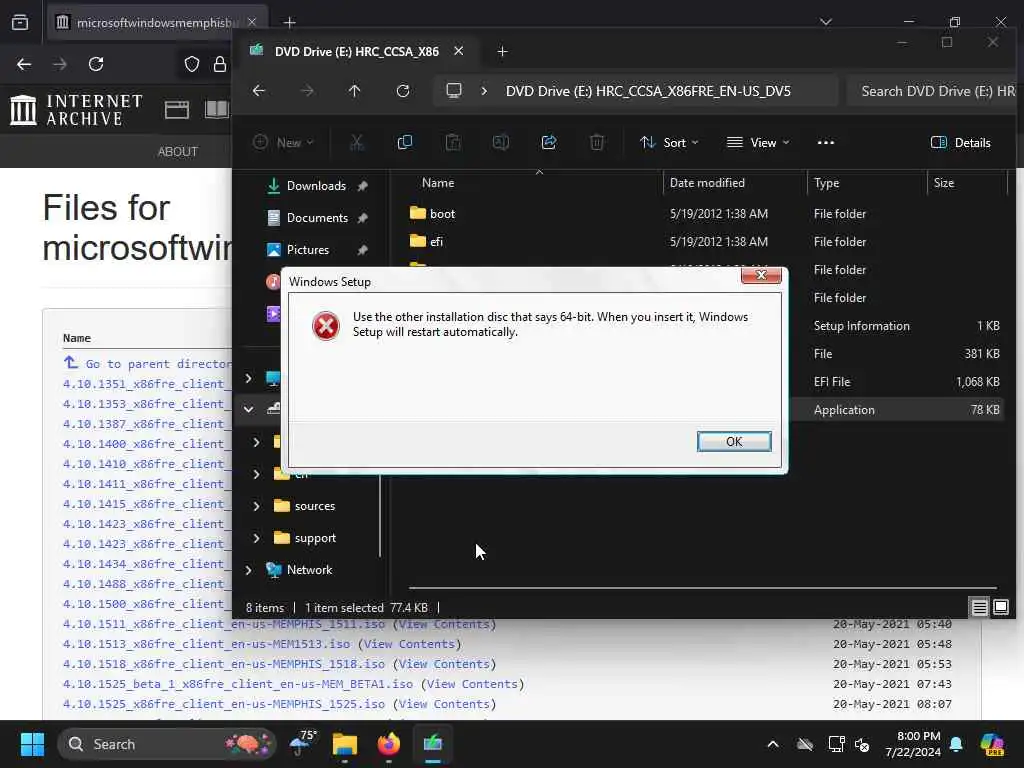
Task: Click the Delete trash icon in Explorer
Action: click(596, 142)
